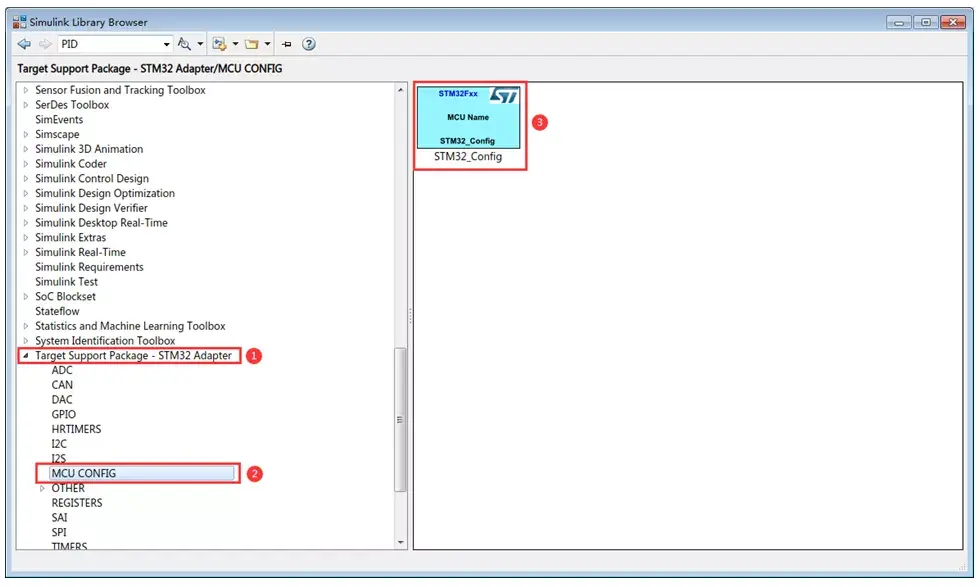Open the CAN sublibrary
This screenshot has width=980, height=587.
[62, 385]
